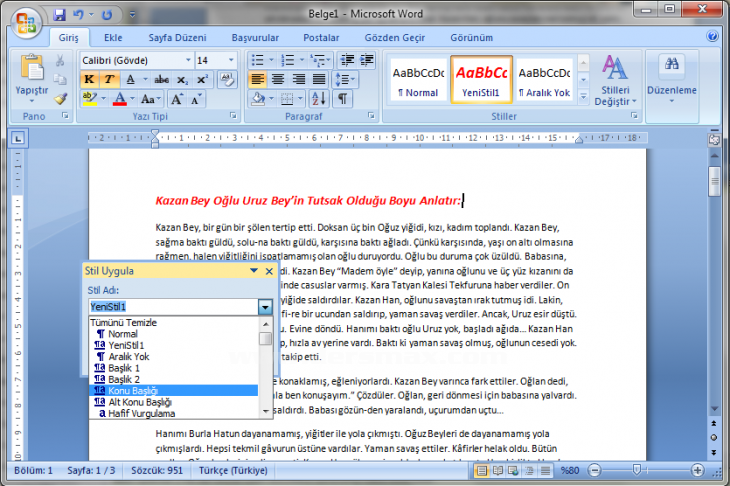Open line spacing options
730x486 pixels.
345,80
